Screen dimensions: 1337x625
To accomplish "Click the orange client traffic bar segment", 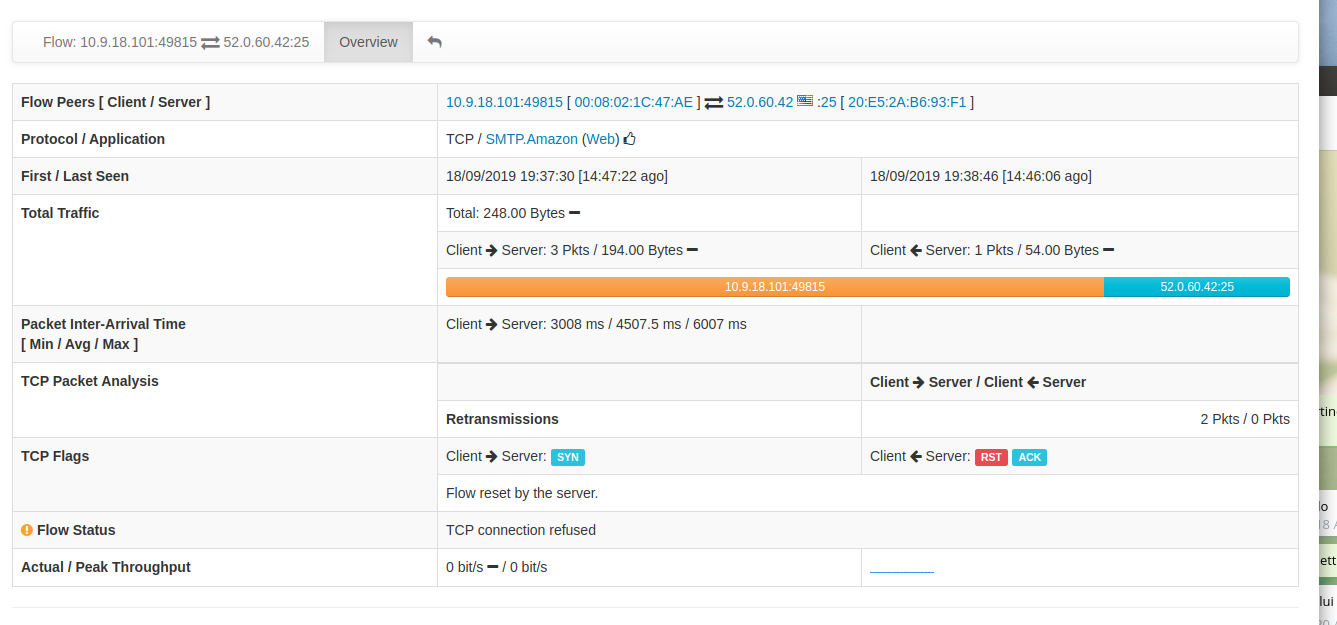I will [x=775, y=287].
